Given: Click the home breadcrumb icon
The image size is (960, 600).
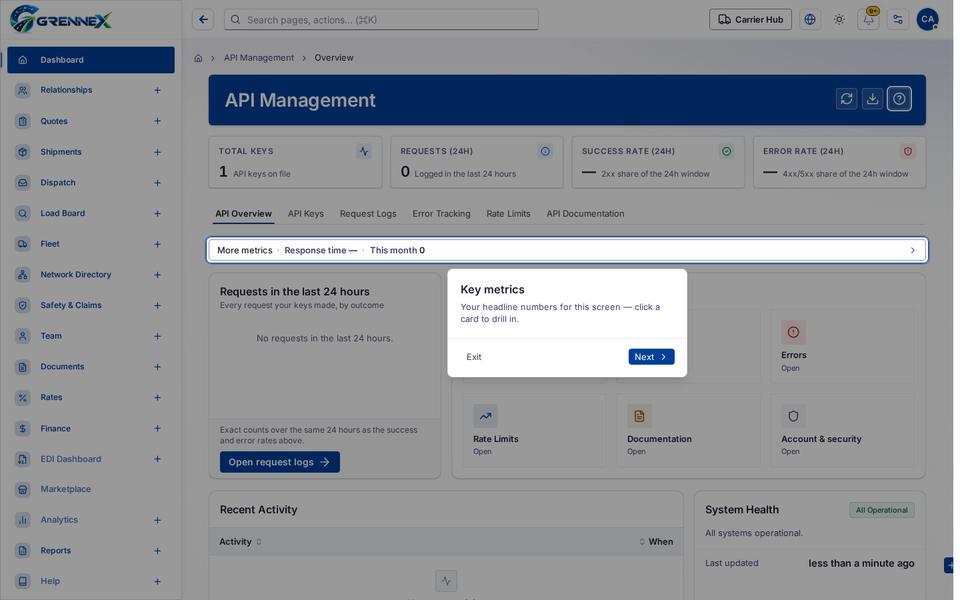Looking at the screenshot, I should [x=198, y=58].
